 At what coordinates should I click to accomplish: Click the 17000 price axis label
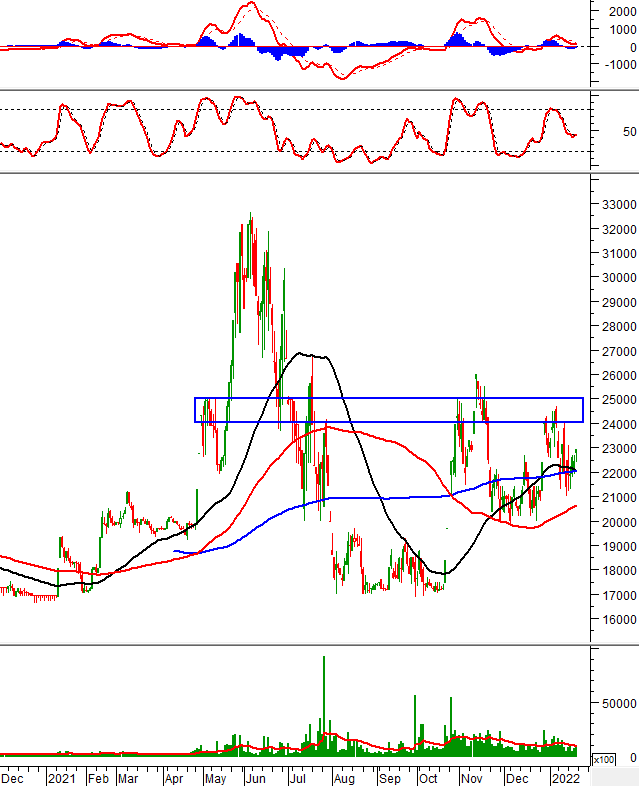click(x=619, y=595)
